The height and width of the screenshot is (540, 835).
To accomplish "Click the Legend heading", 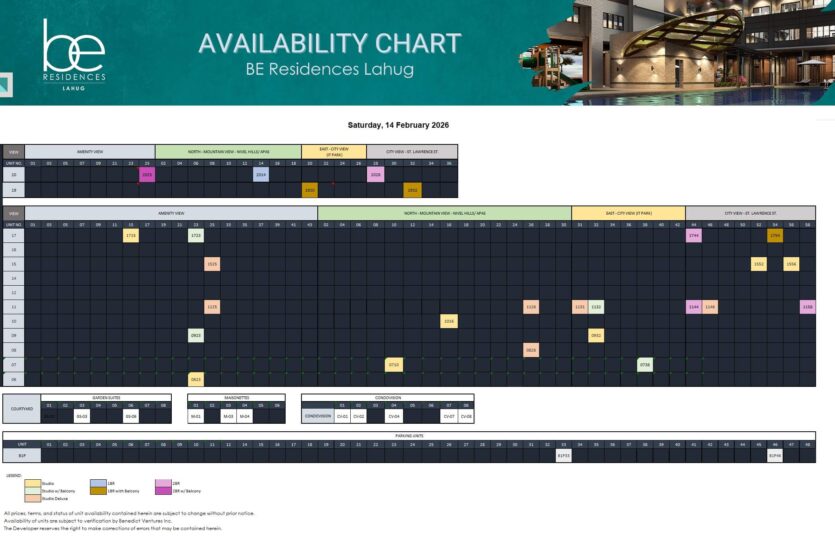I will (x=14, y=475).
